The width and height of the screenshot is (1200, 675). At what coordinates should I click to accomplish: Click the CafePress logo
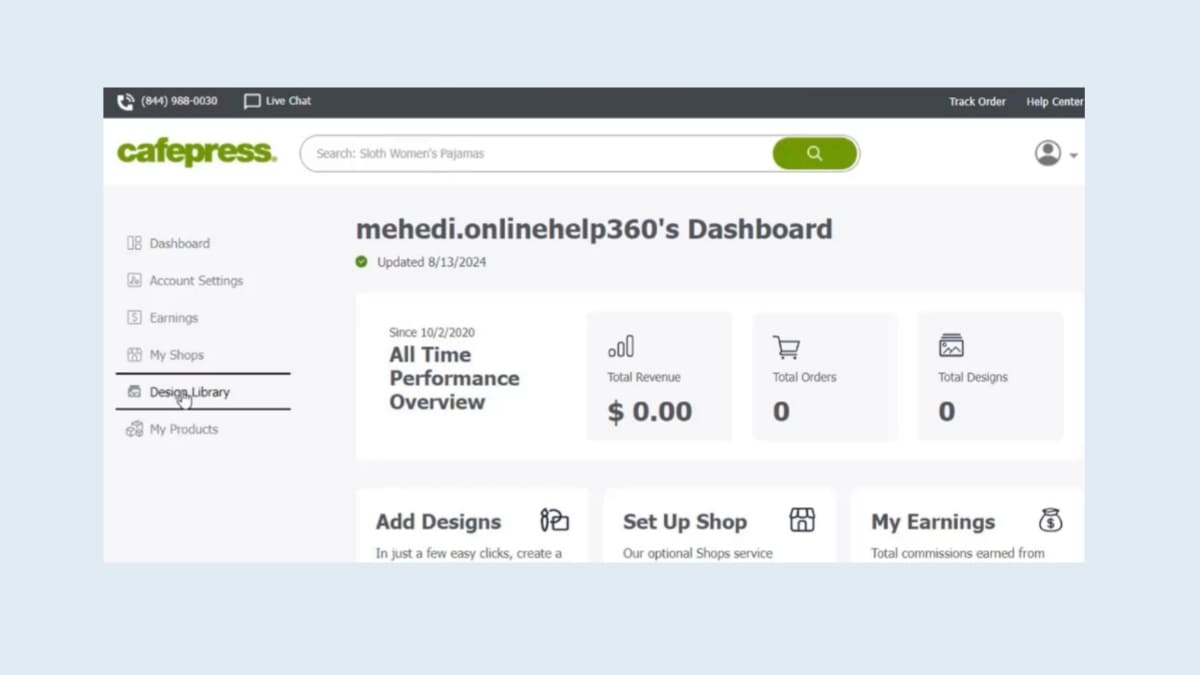click(x=196, y=153)
